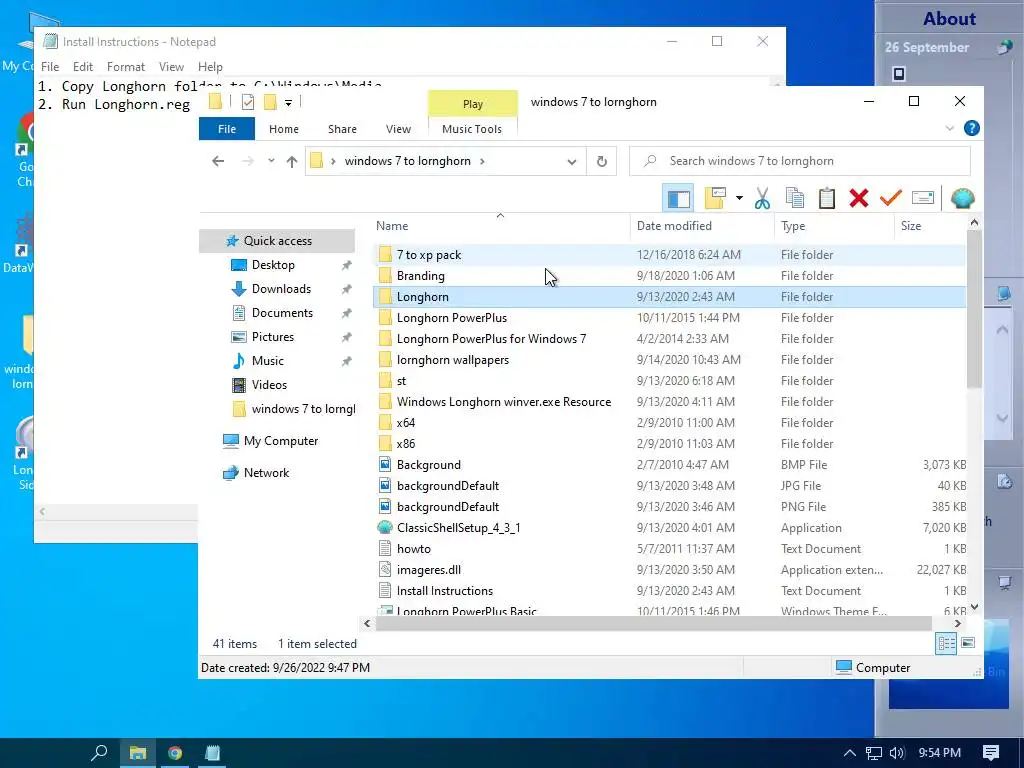This screenshot has width=1024, height=768.
Task: Select Documents in navigation pane
Action: (x=282, y=313)
